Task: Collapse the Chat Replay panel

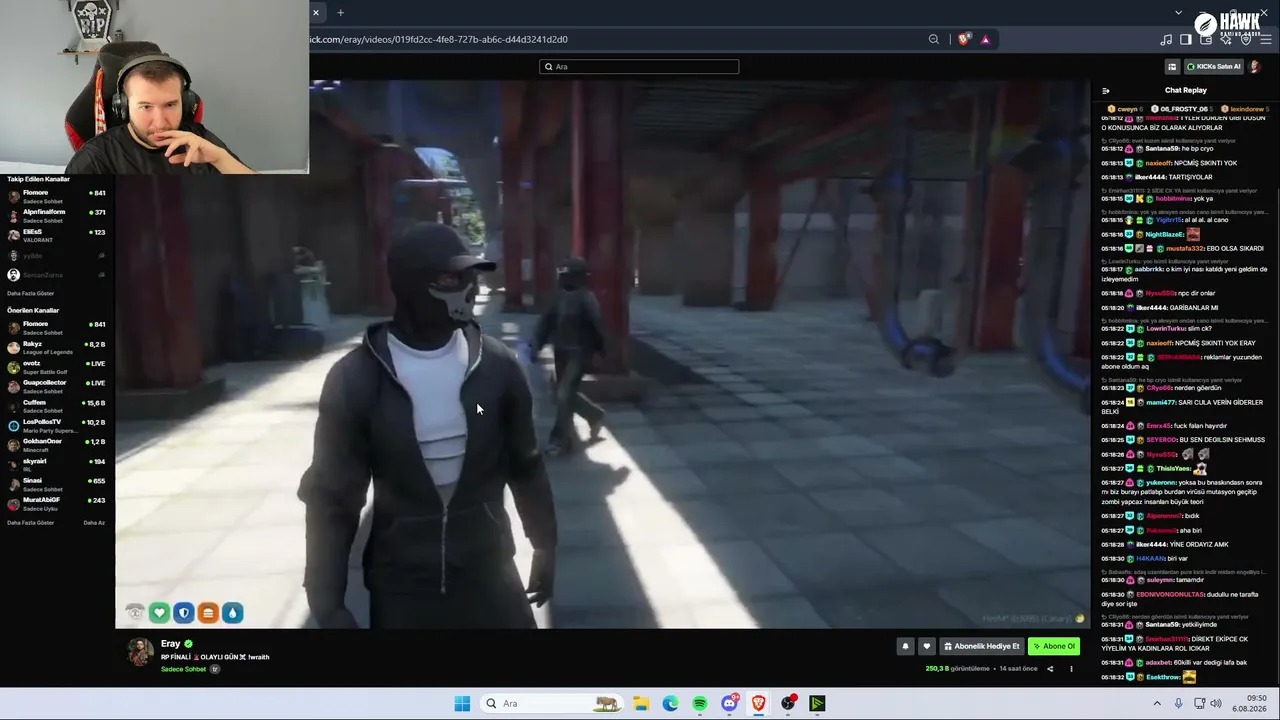Action: (1105, 90)
